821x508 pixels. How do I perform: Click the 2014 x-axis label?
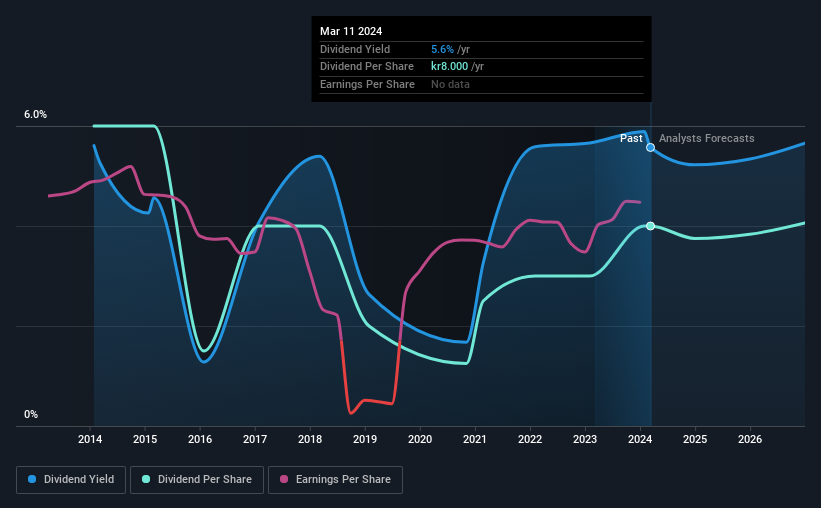90,439
